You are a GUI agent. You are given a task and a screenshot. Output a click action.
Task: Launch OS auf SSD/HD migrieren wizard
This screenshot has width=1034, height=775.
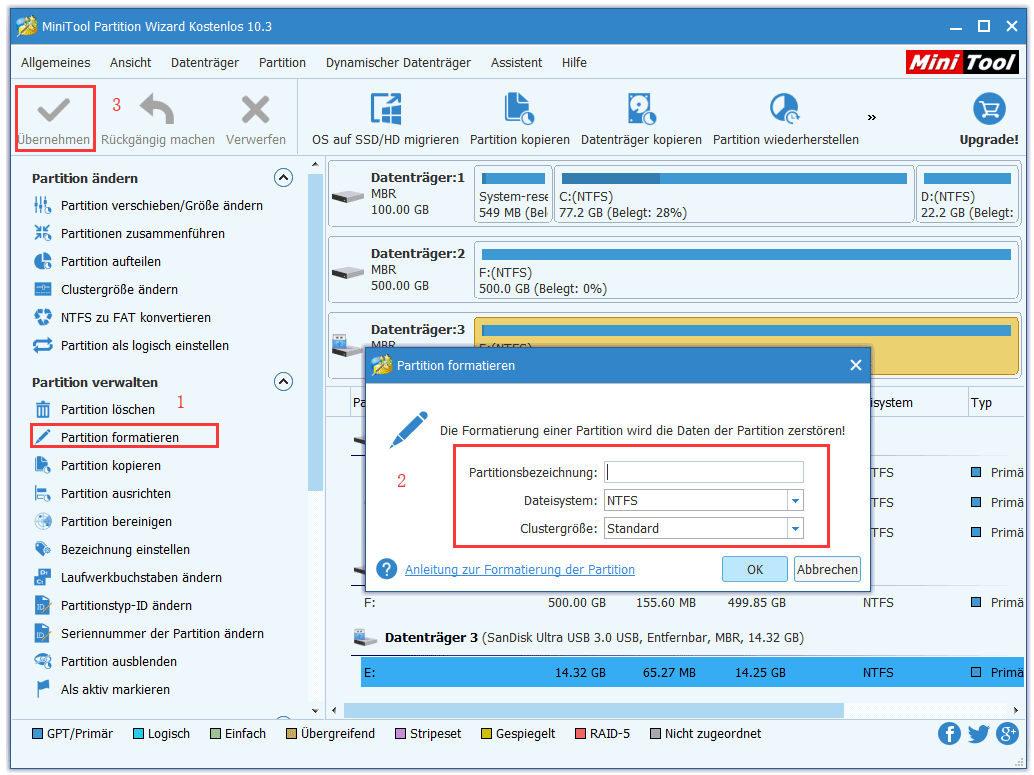click(385, 119)
